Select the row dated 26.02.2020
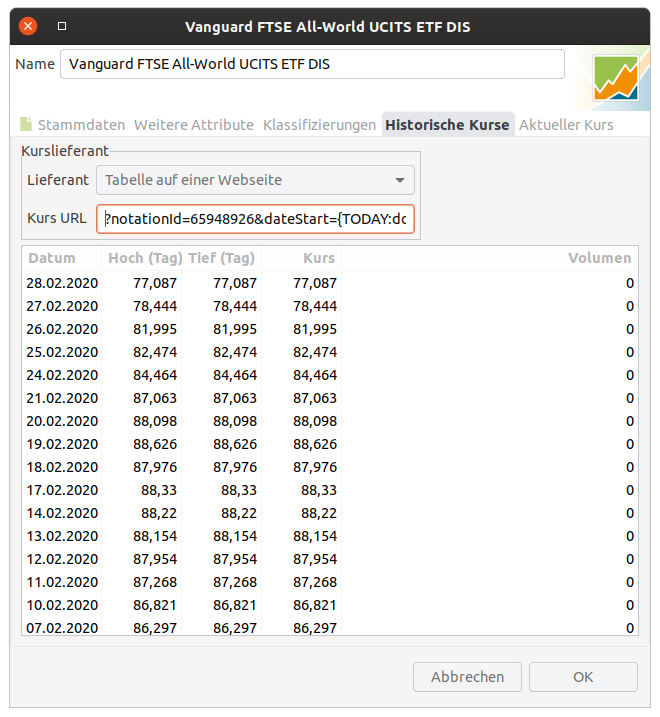 (x=330, y=329)
